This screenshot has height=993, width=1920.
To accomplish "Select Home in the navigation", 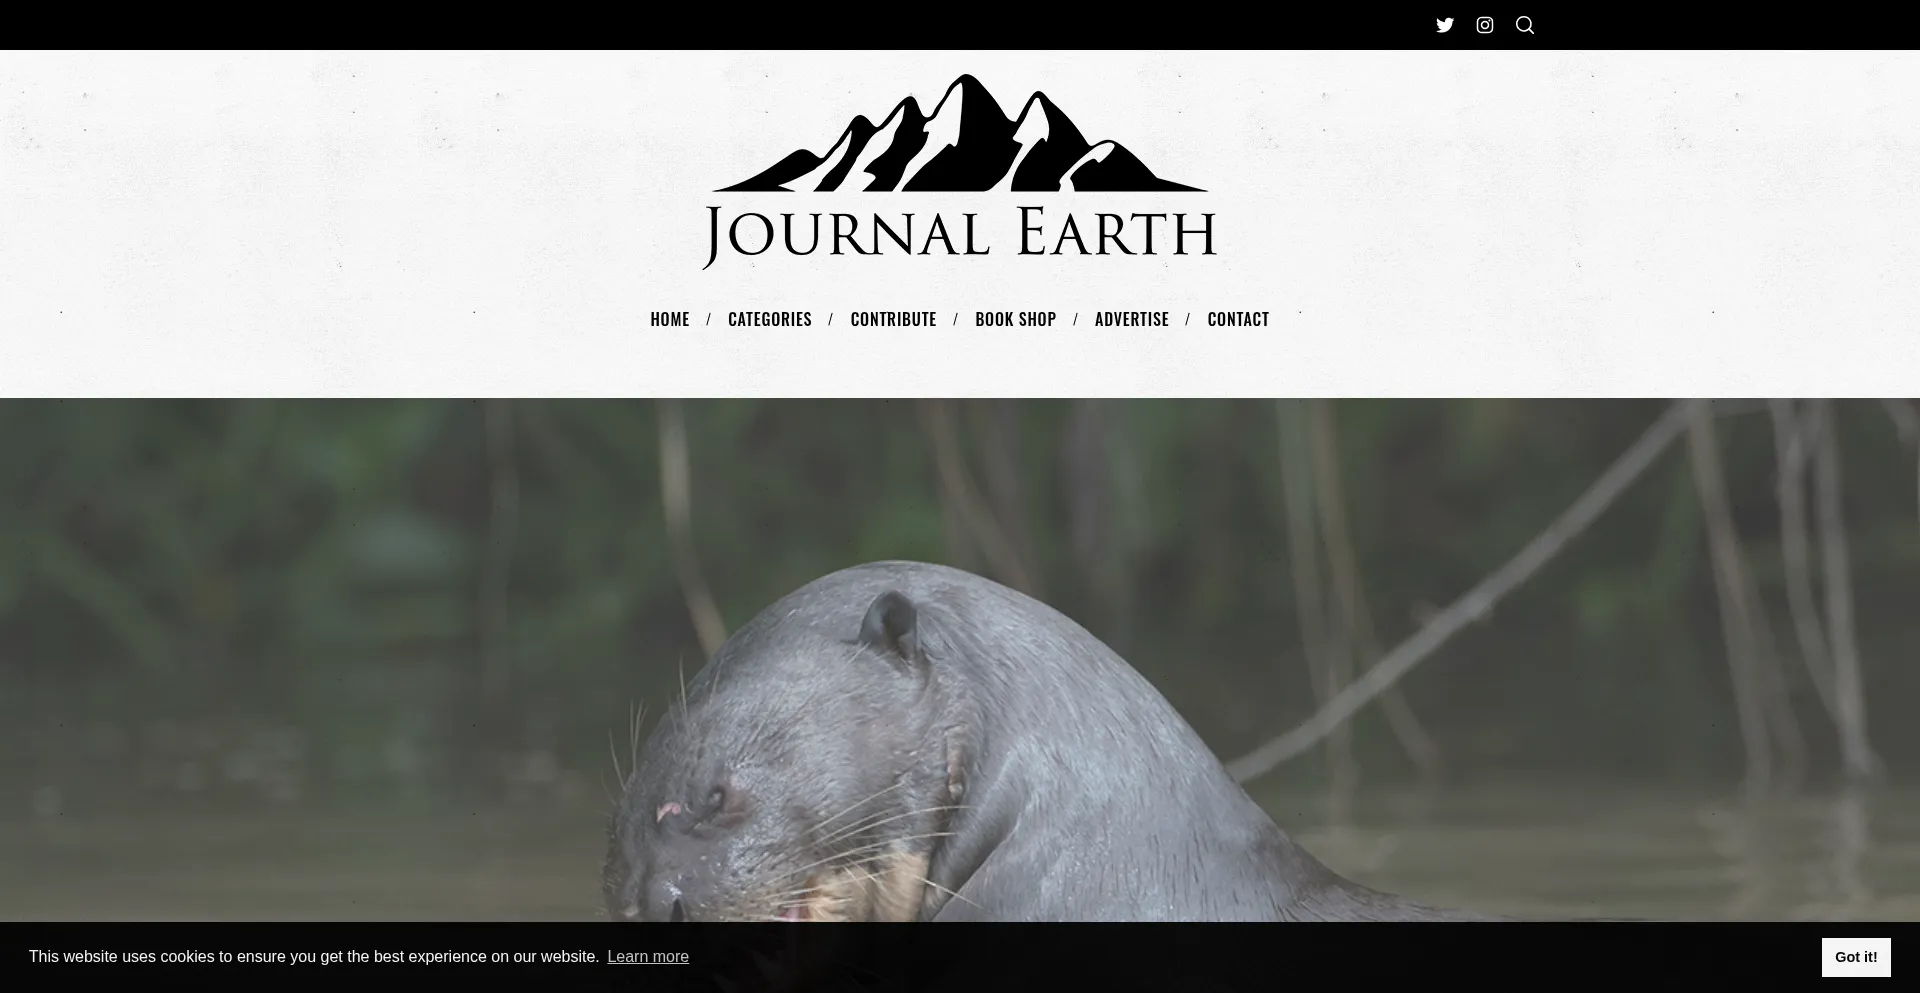I will tap(669, 319).
